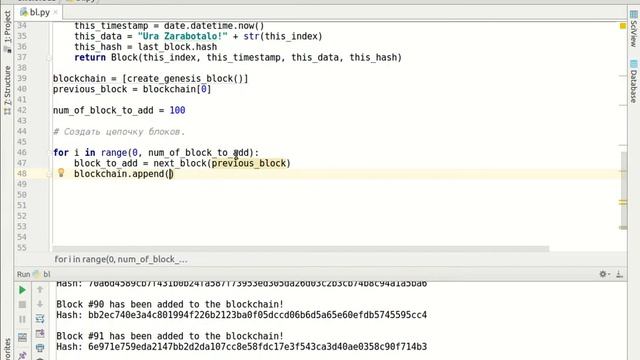The width and height of the screenshot is (640, 360).
Task: Pause the output with the pause icon
Action: click(x=22, y=319)
